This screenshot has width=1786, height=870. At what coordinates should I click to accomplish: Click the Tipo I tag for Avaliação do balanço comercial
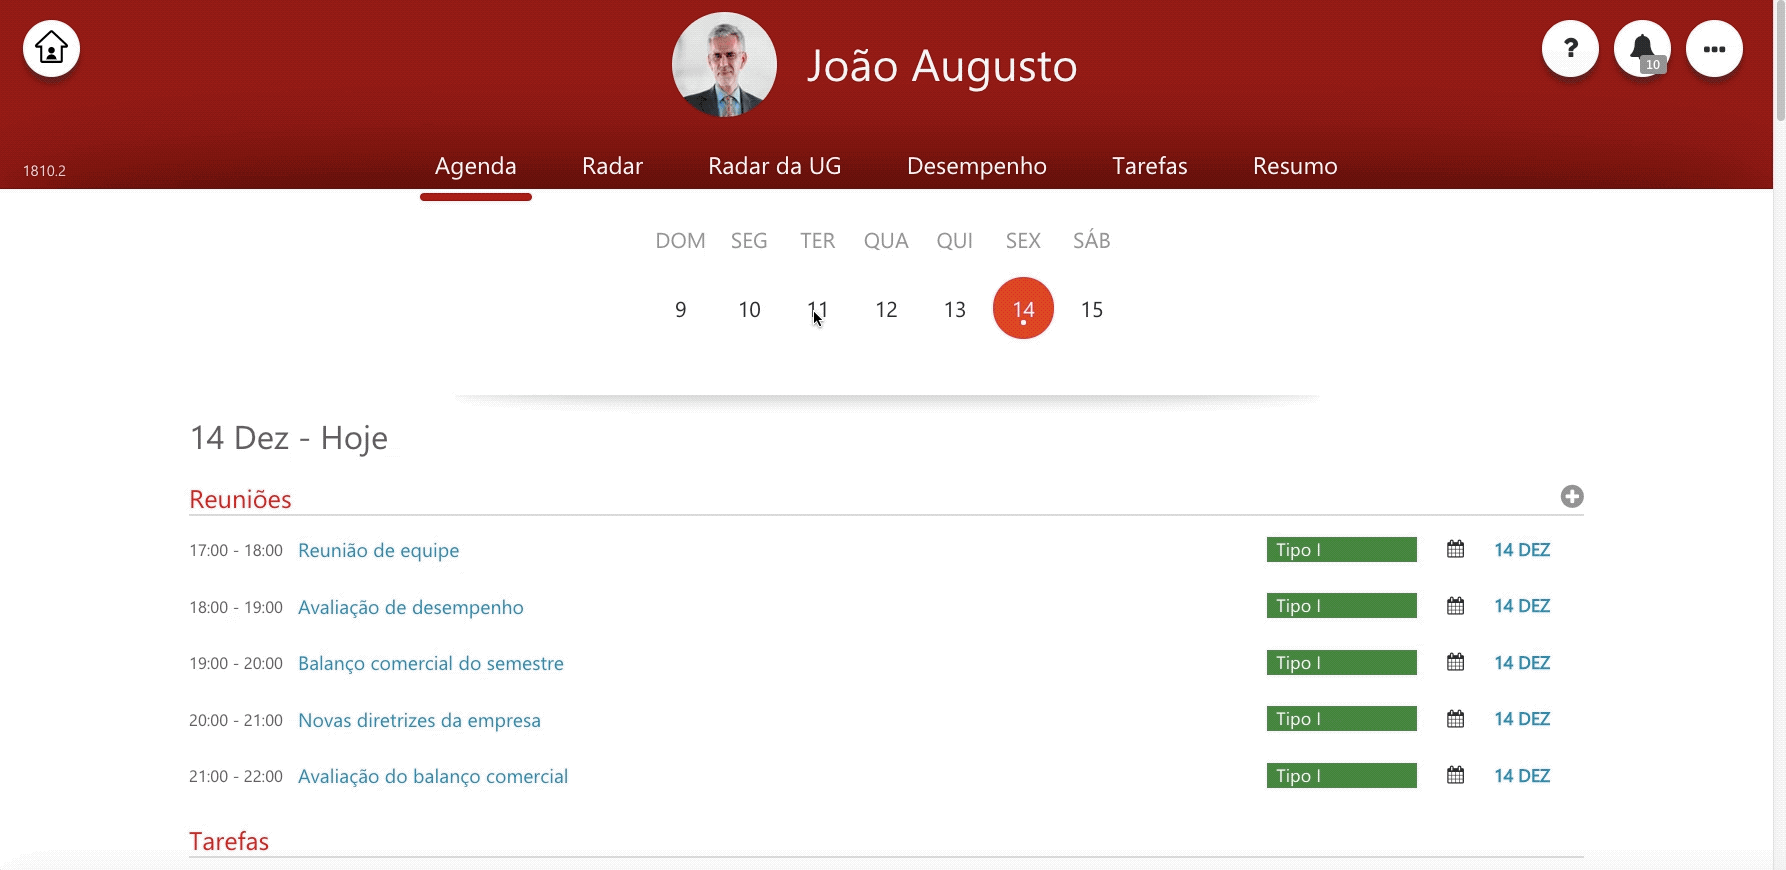click(1342, 775)
